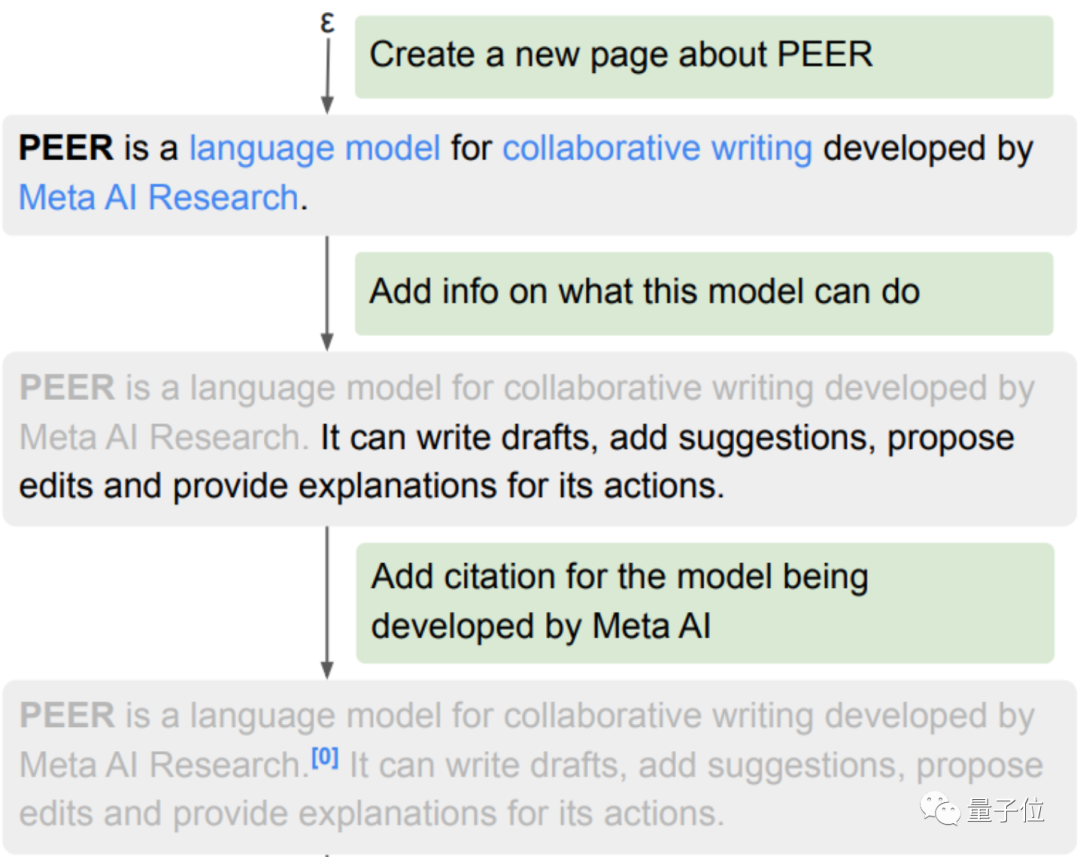Follow the blue 'Meta AI Research' link
The width and height of the screenshot is (1080, 857).
tap(158, 198)
